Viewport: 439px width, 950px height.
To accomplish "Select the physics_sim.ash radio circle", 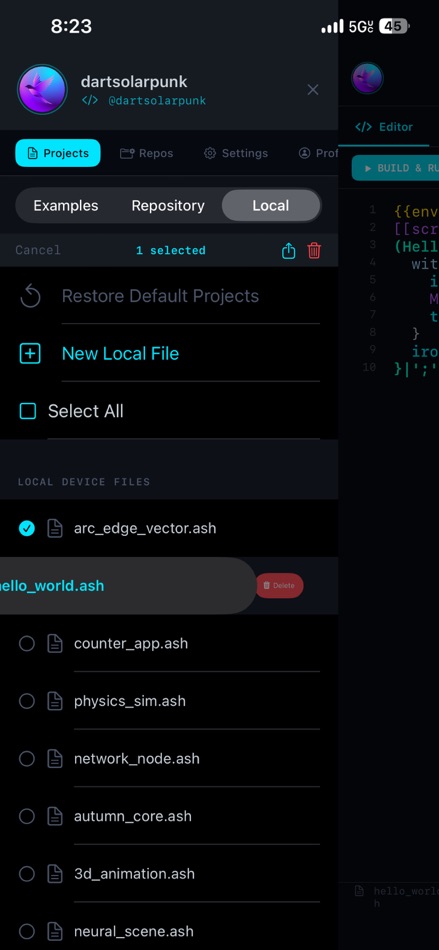I will pos(27,701).
